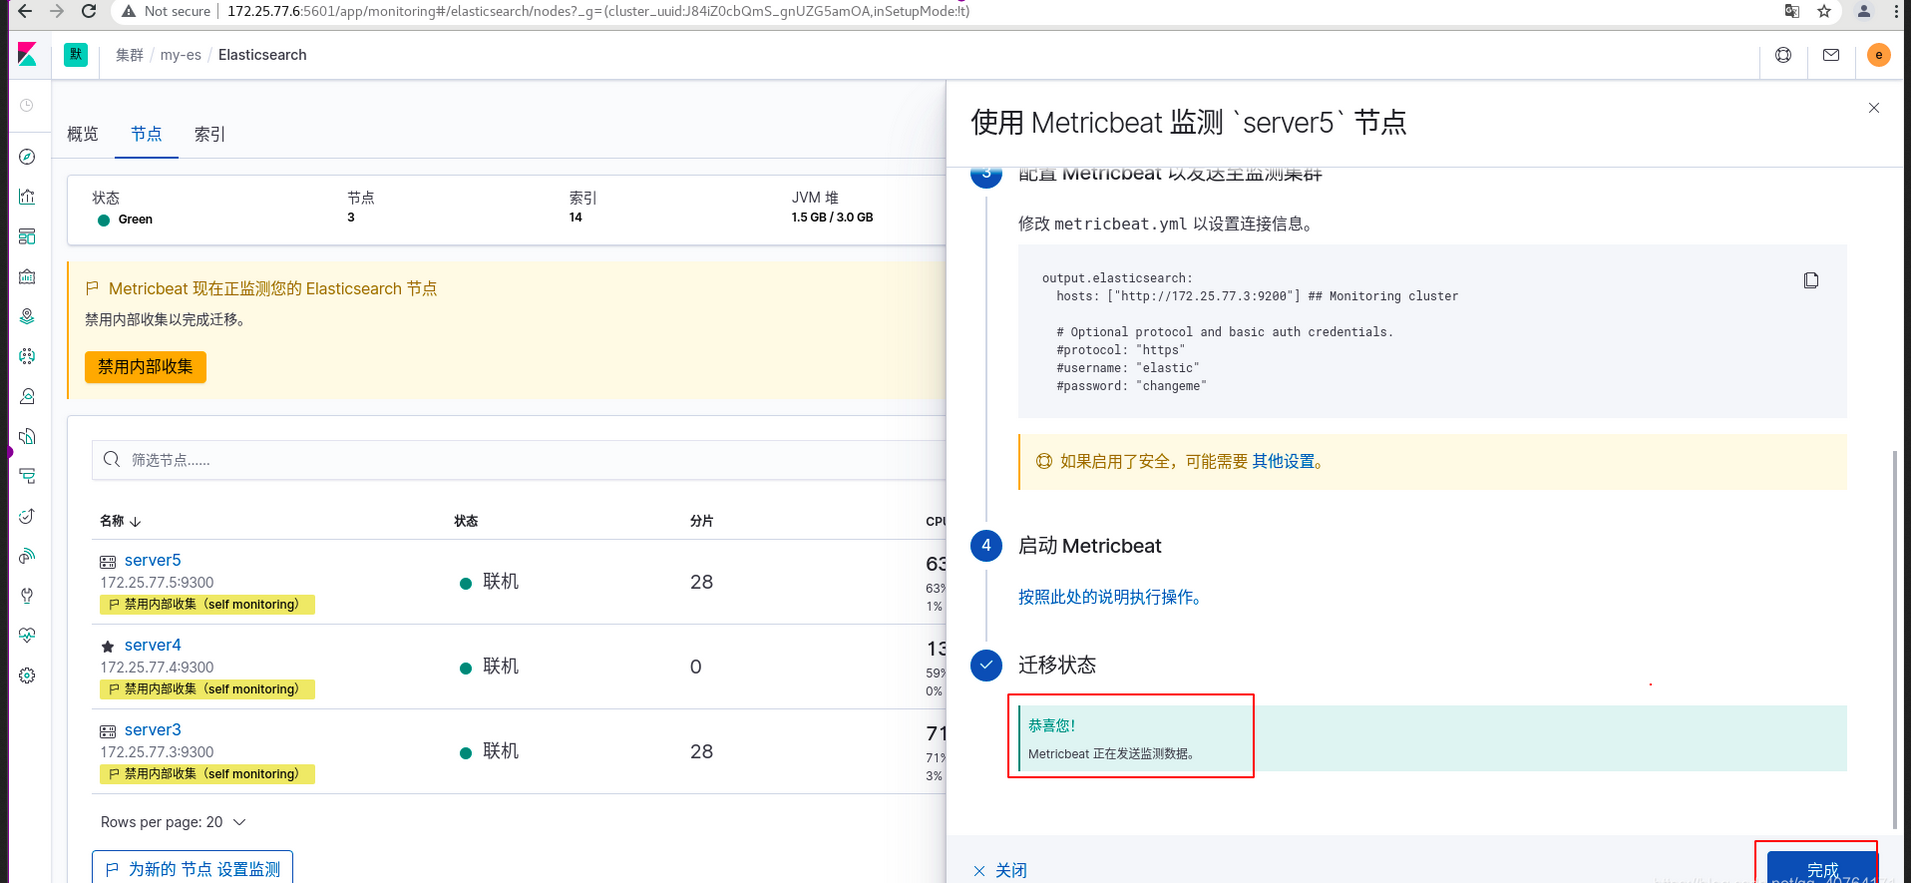This screenshot has height=883, width=1911.
Task: Open Dev Tools icon in sidebar
Action: coord(27,596)
